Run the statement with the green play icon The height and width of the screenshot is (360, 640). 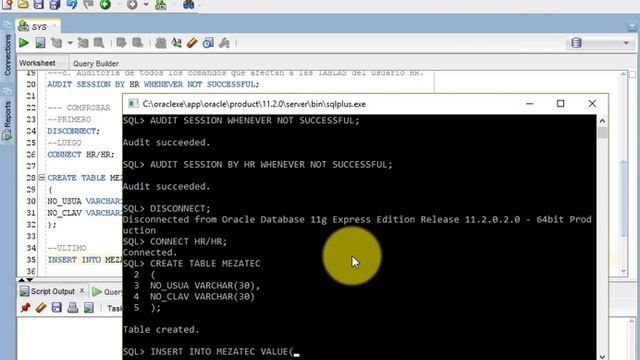[x=24, y=42]
